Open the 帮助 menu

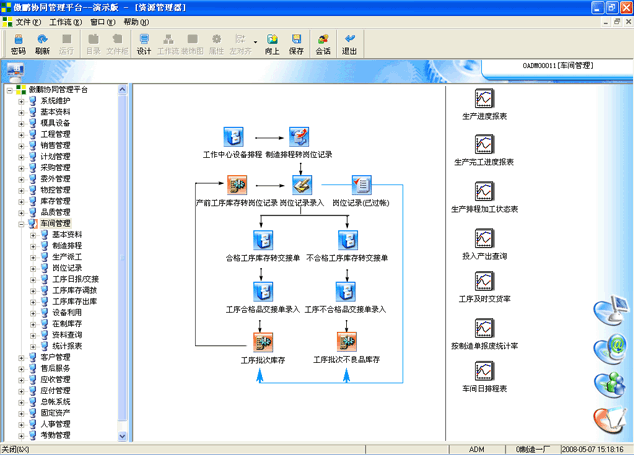pyautogui.click(x=135, y=21)
